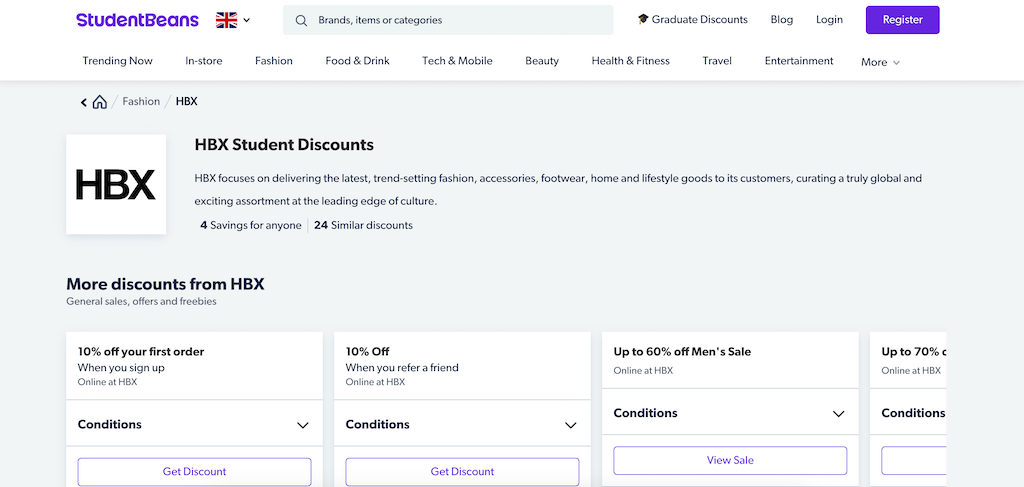Click the When you refer a friend text
The height and width of the screenshot is (487, 1024).
tap(402, 368)
